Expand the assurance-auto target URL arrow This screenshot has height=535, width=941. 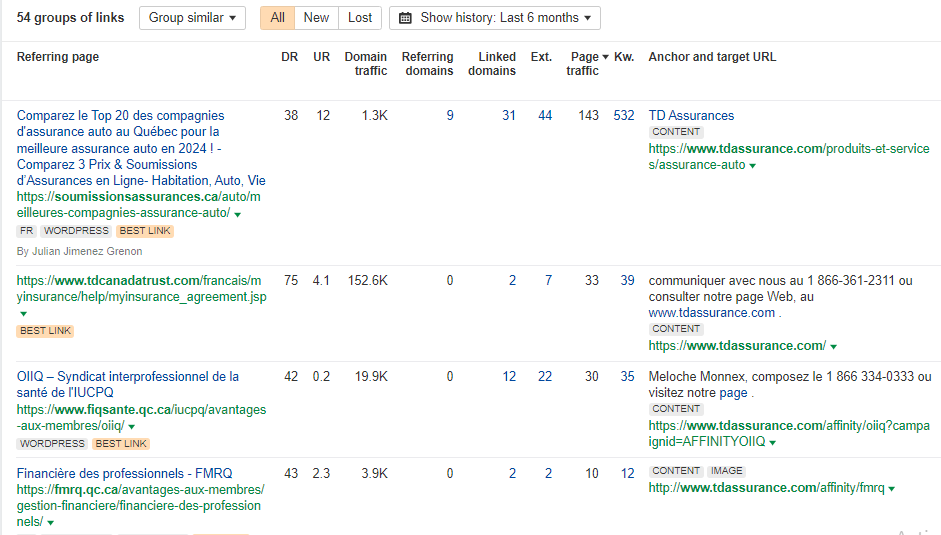click(753, 166)
